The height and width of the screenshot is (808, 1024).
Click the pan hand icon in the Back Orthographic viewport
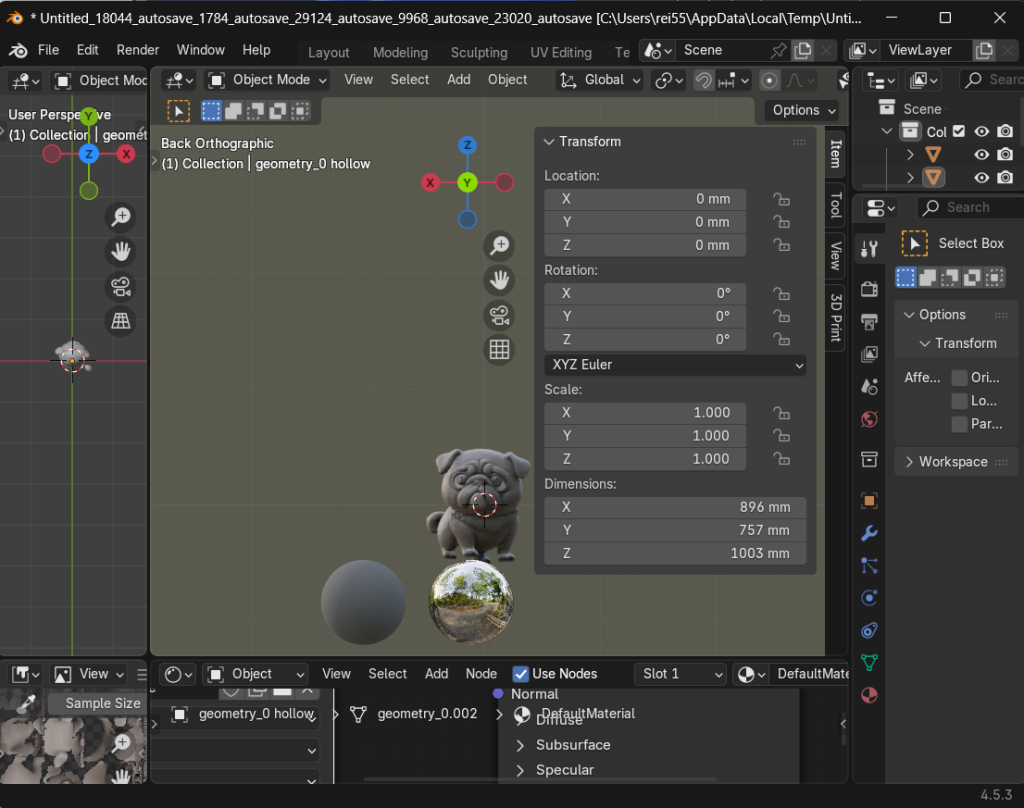coord(499,280)
